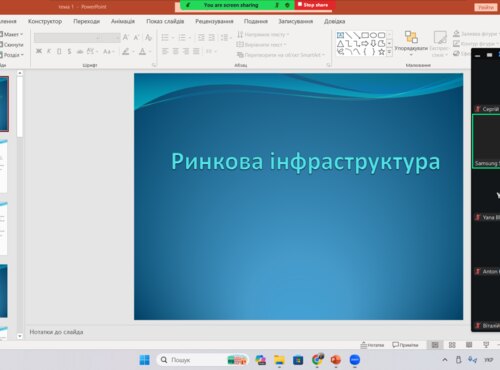Open Google Chrome from the taskbar
Screen dimensions: 500x370
click(x=318, y=360)
